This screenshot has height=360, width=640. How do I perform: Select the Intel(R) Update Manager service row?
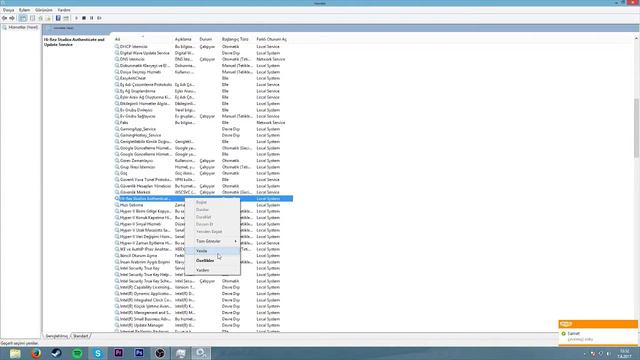coord(203,325)
